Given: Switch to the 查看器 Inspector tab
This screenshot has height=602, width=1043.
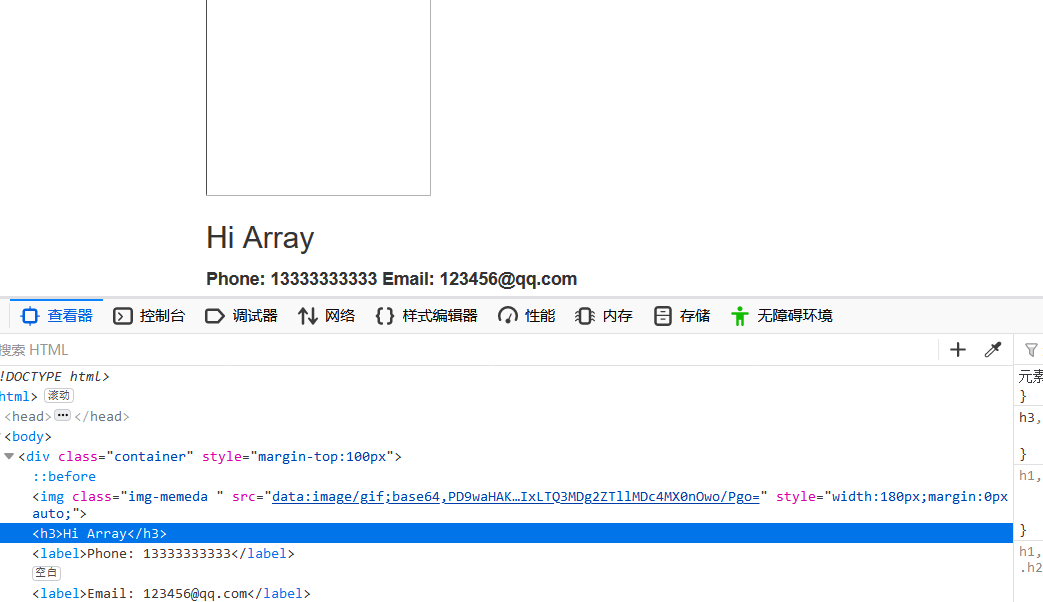Looking at the screenshot, I should (55, 315).
